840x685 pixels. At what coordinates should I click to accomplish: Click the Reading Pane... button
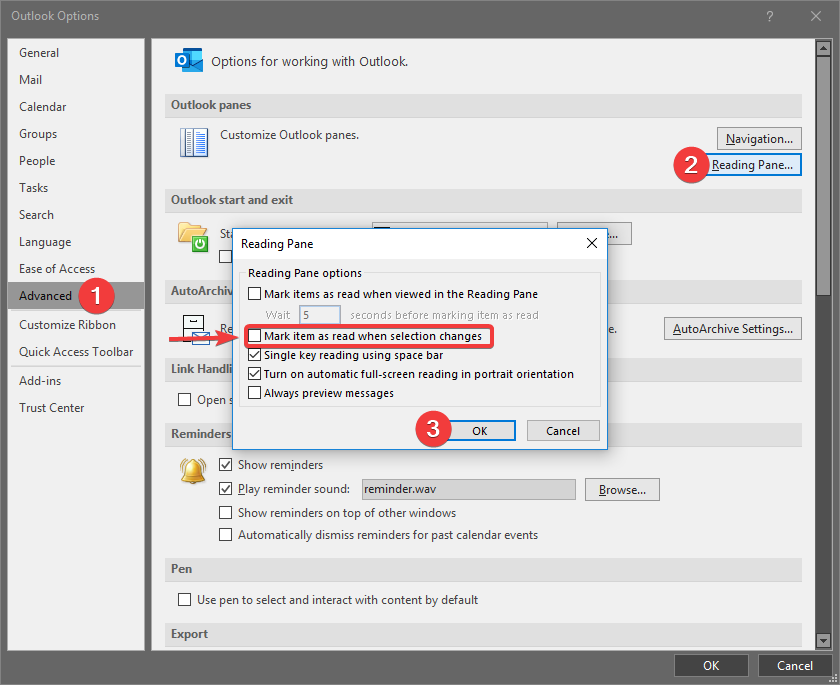pyautogui.click(x=752, y=164)
